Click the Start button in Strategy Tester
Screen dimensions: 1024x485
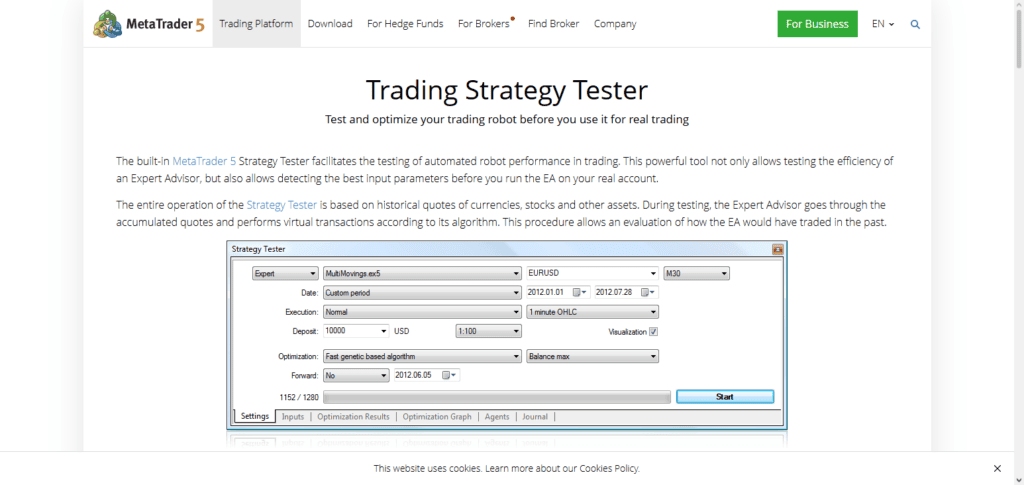tap(725, 396)
